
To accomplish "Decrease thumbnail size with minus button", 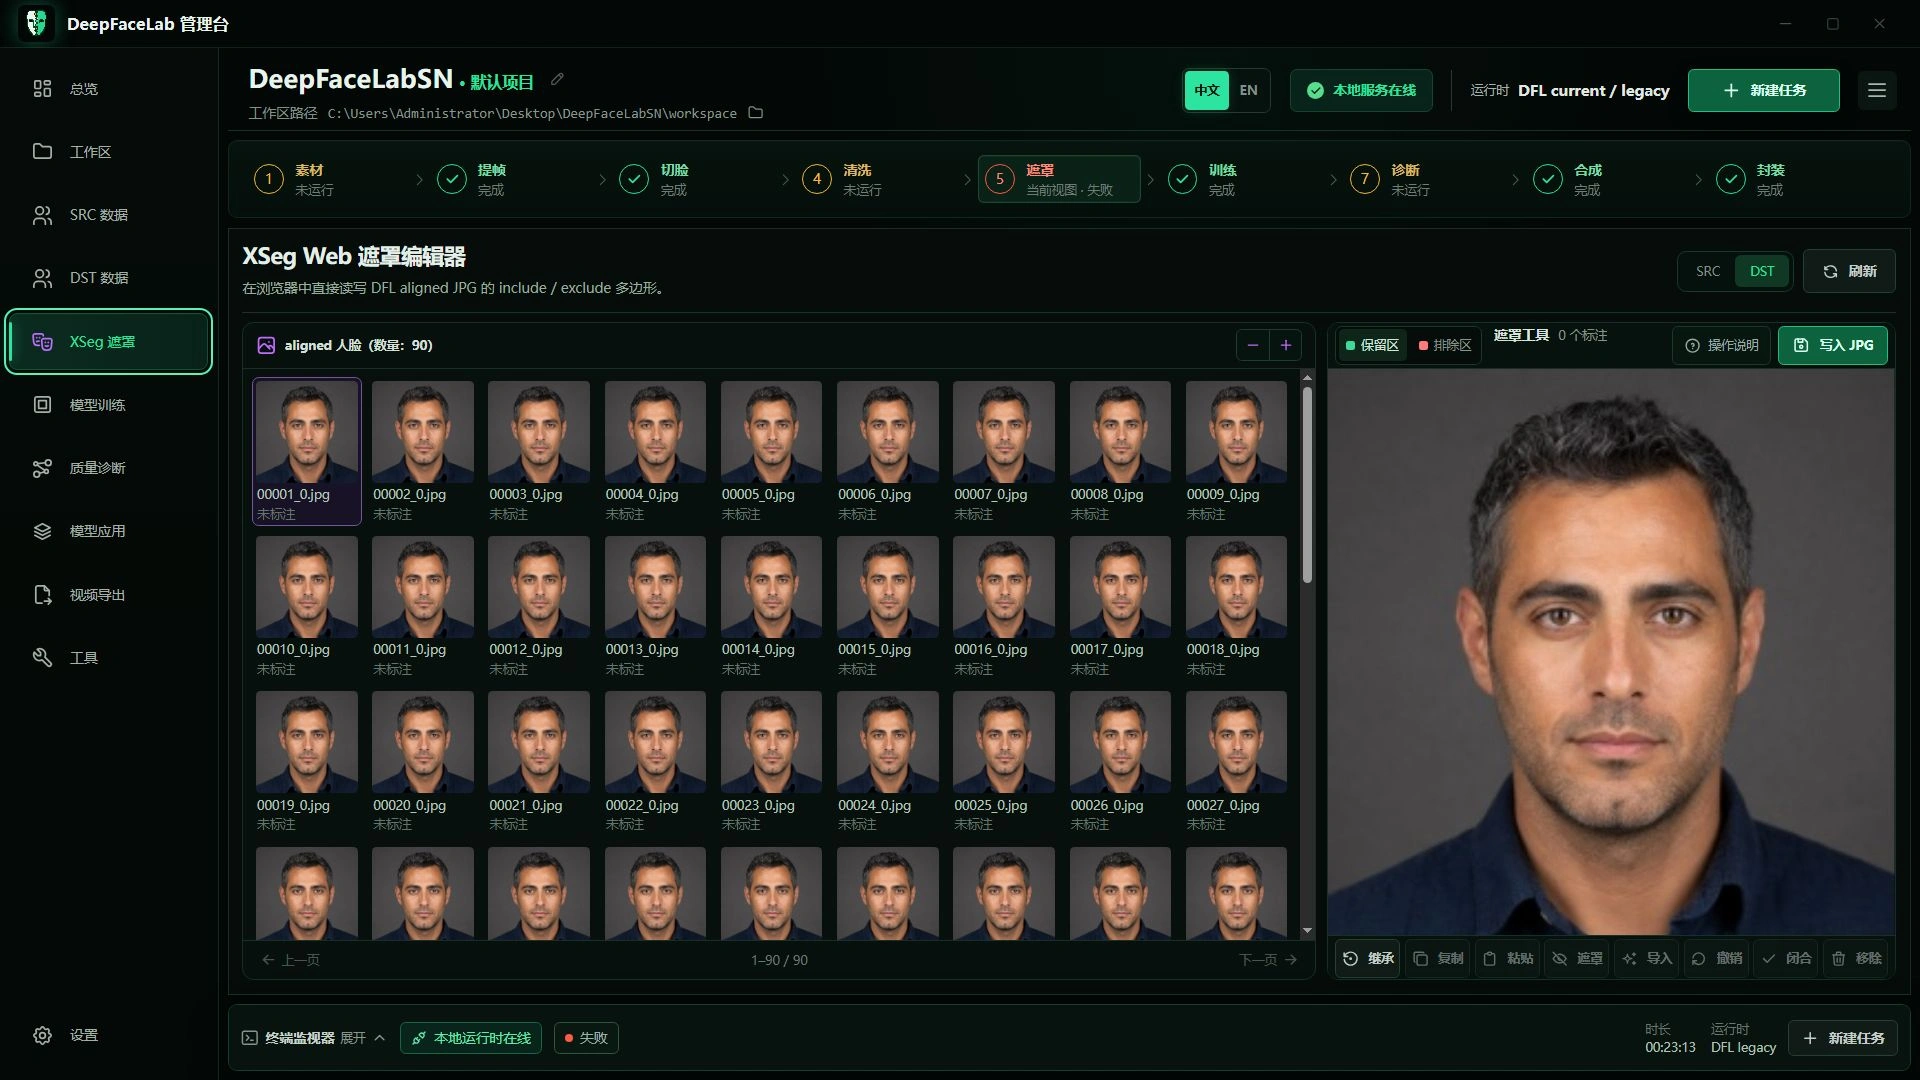I will coord(1253,345).
